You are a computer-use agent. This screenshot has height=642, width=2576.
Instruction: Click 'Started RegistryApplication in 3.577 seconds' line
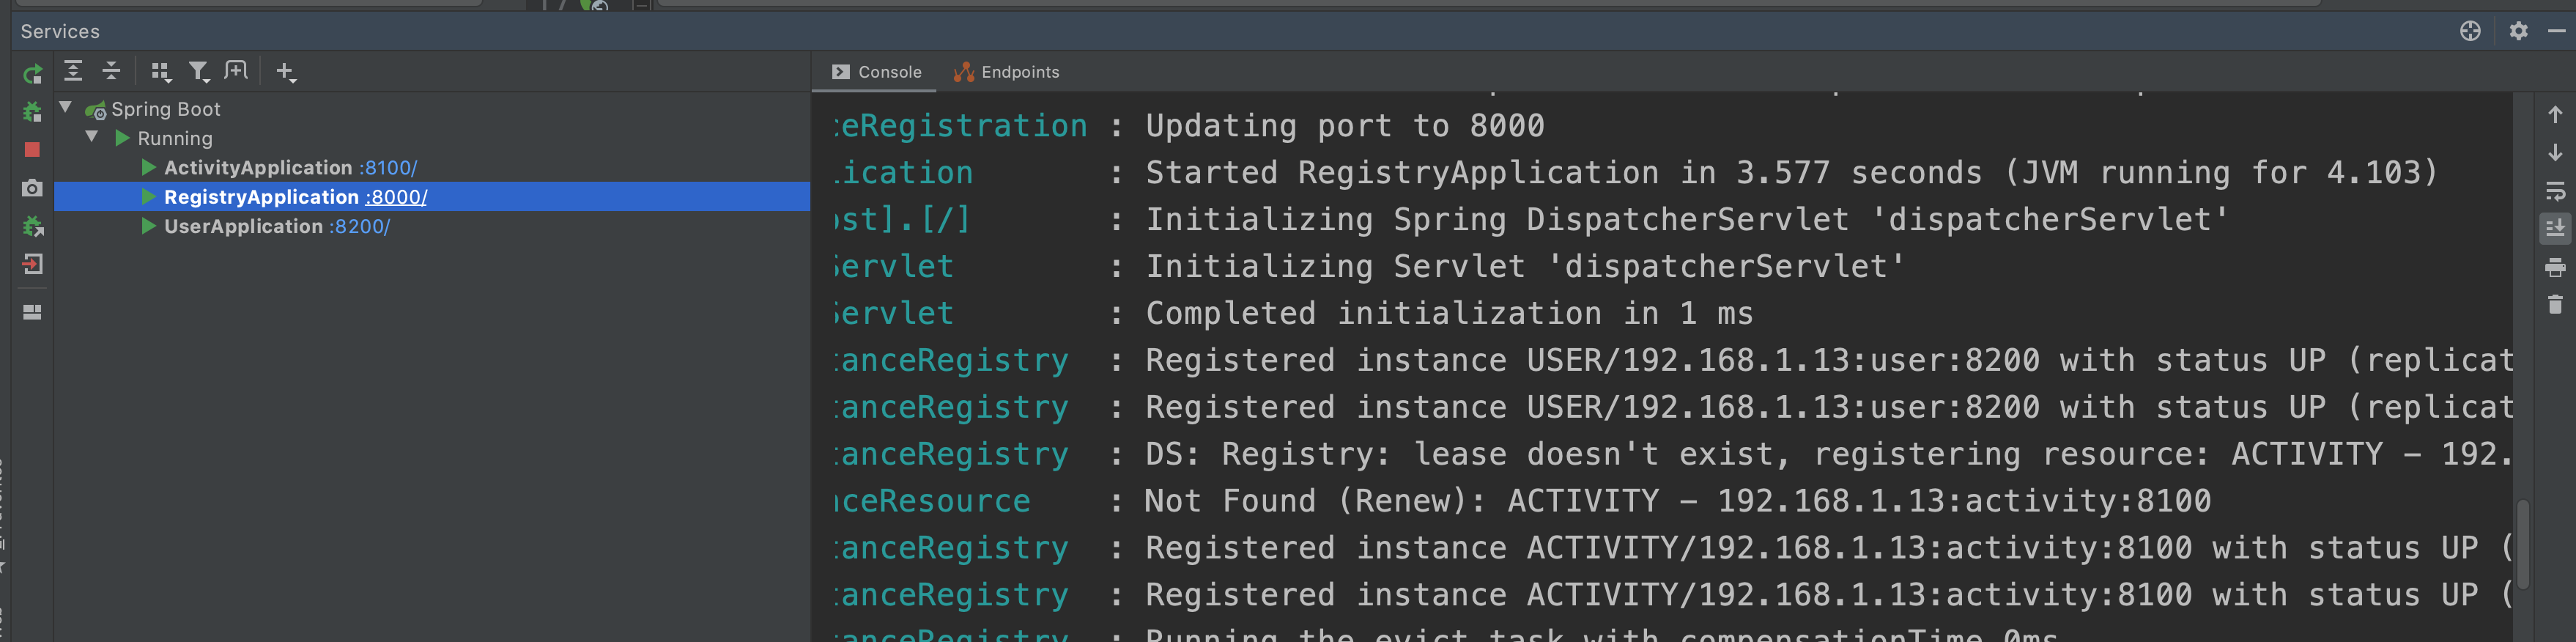[1791, 173]
